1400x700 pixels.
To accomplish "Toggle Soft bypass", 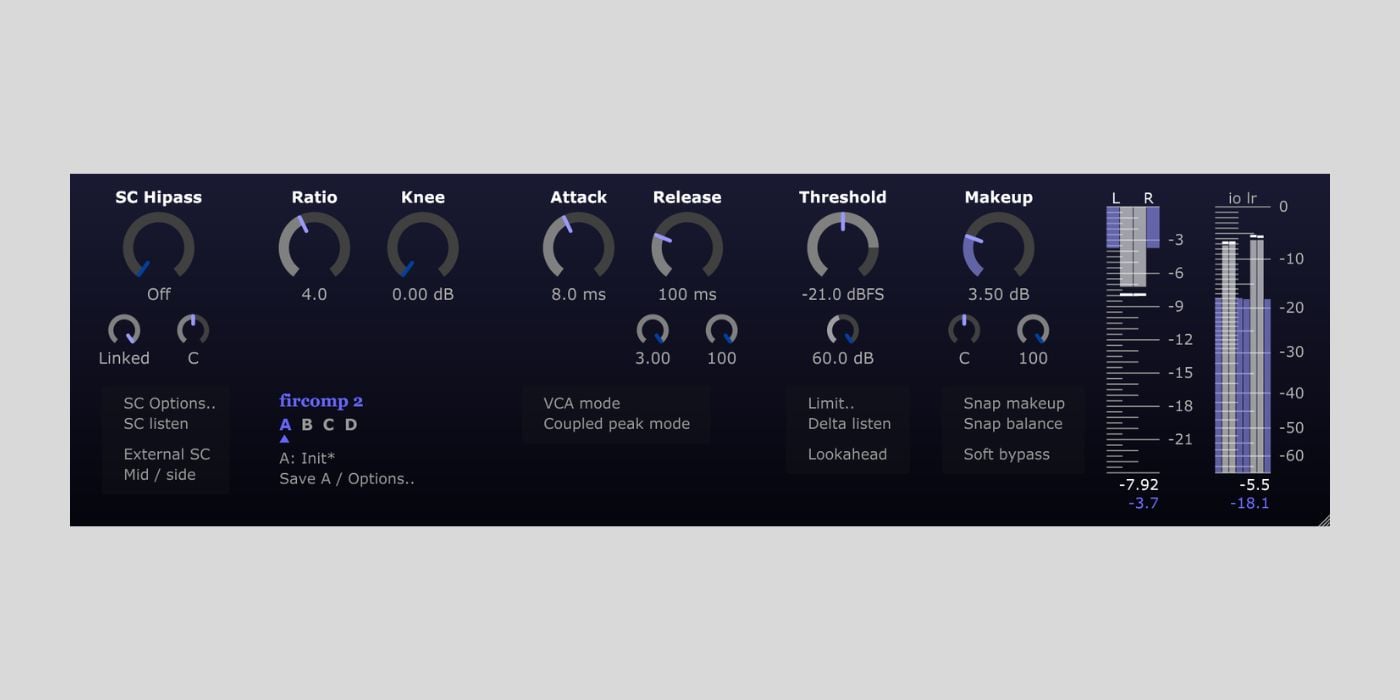I will (x=1006, y=454).
